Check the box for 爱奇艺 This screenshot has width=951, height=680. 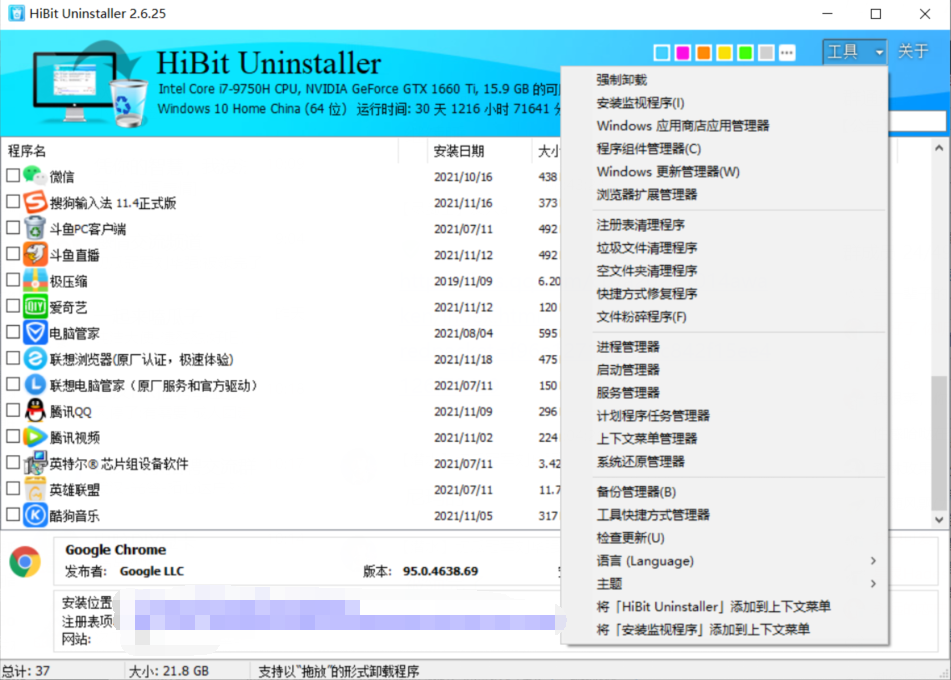tap(13, 306)
